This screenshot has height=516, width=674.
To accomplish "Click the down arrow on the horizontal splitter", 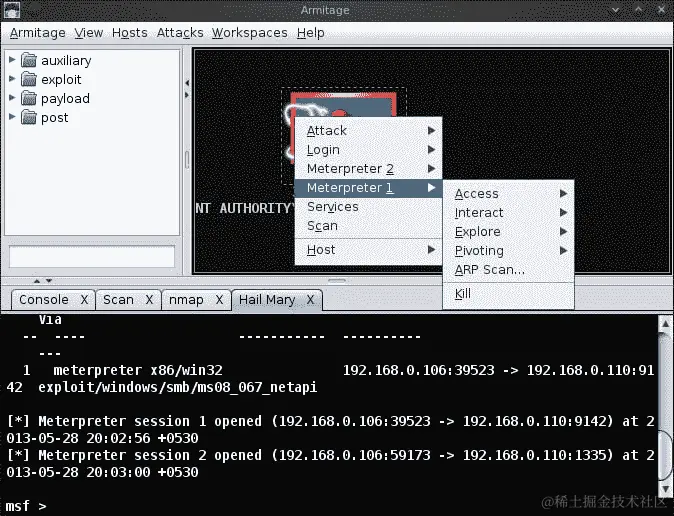I will click(x=49, y=281).
